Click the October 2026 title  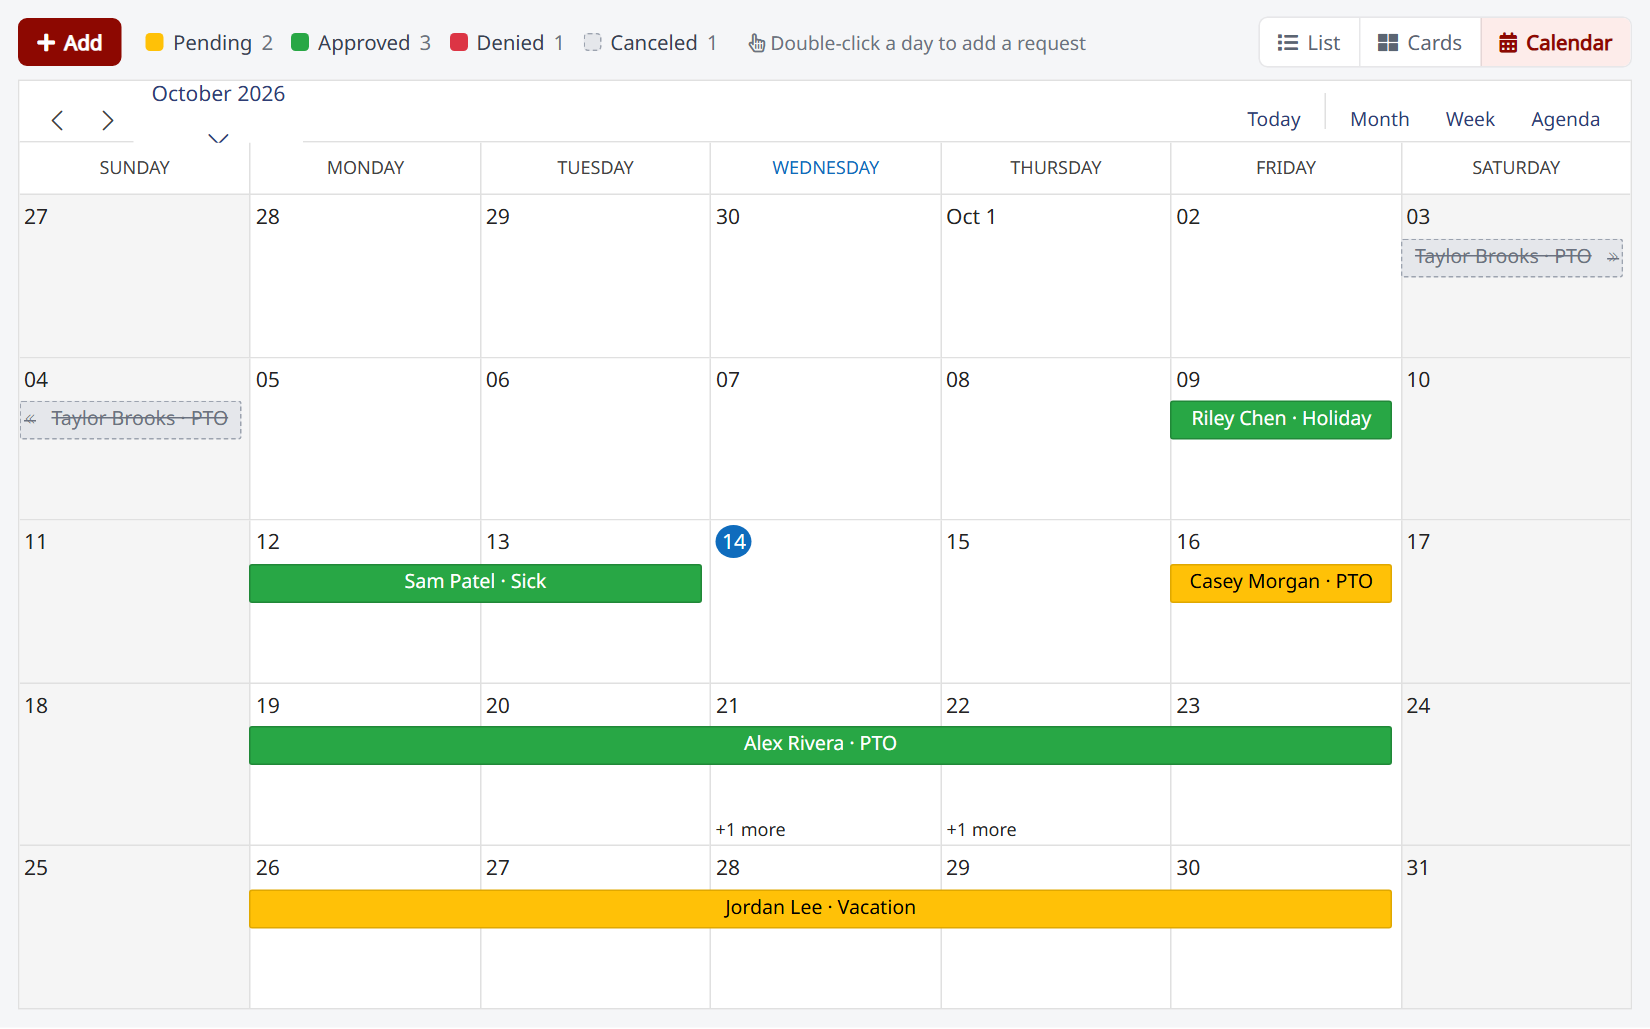click(218, 94)
